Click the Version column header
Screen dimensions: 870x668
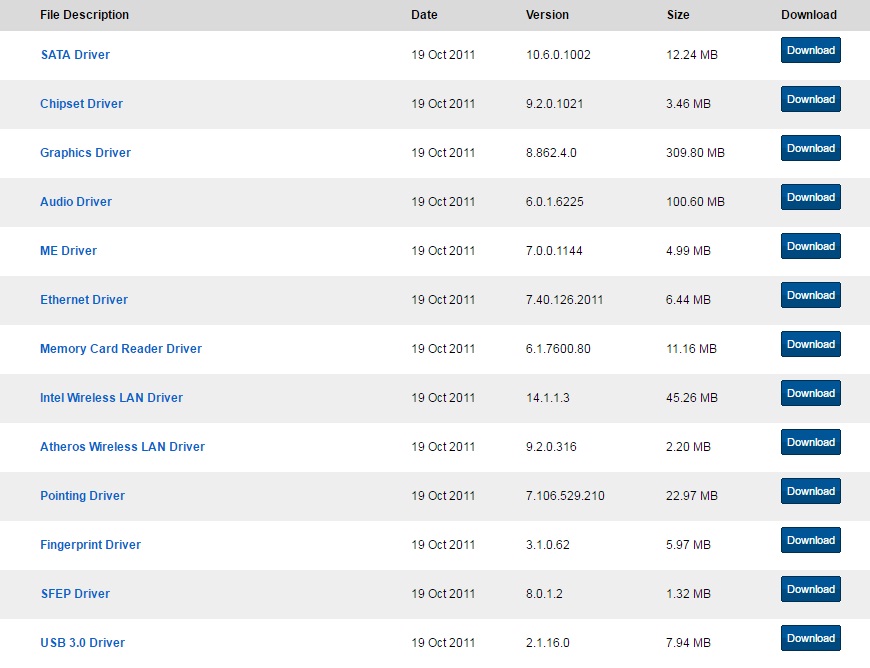point(547,15)
